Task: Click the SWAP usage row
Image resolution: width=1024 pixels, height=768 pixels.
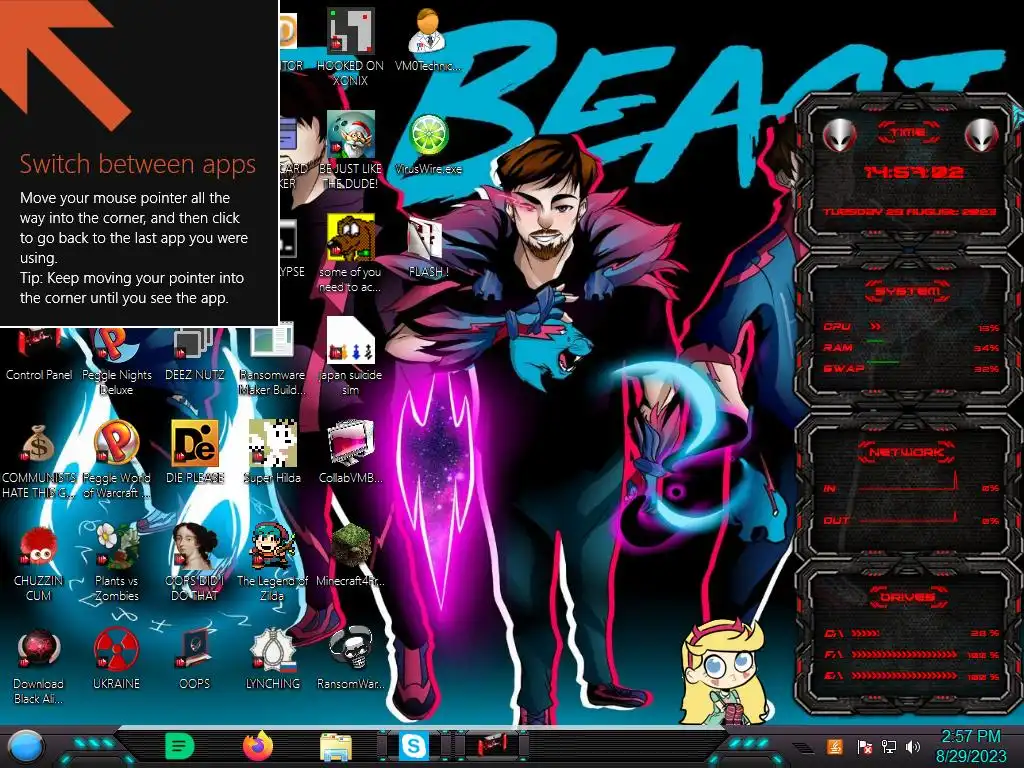Action: [x=912, y=368]
